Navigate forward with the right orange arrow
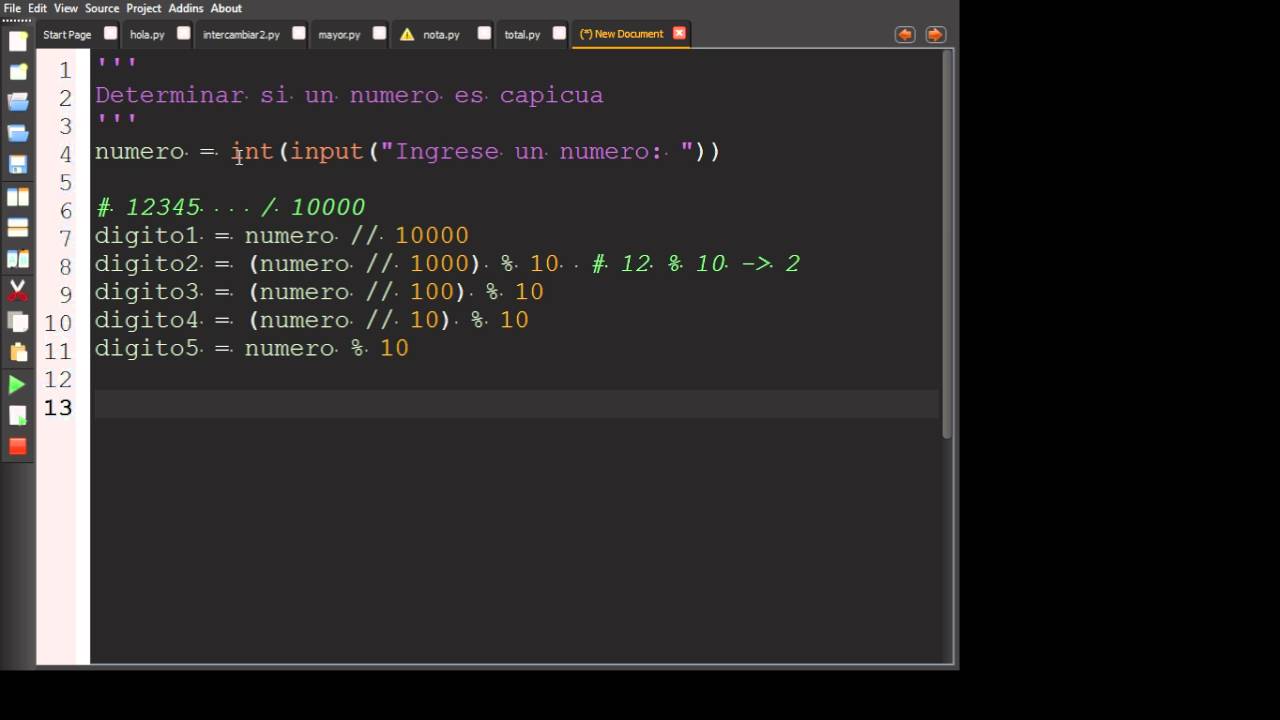The image size is (1280, 720). point(935,34)
